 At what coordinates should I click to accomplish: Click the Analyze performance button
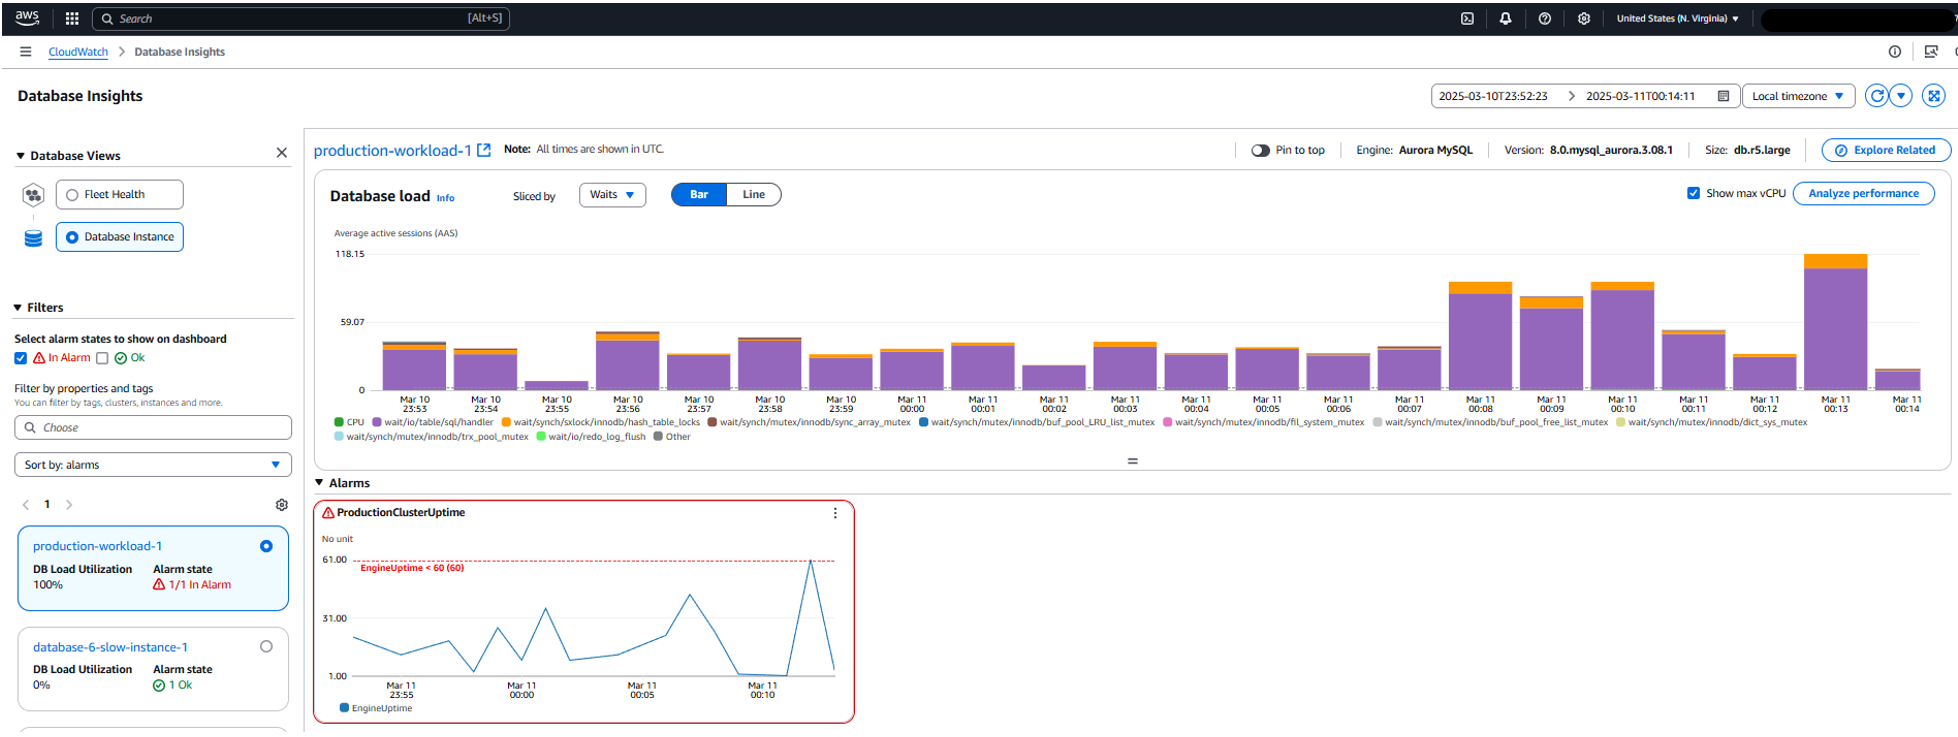pos(1864,193)
